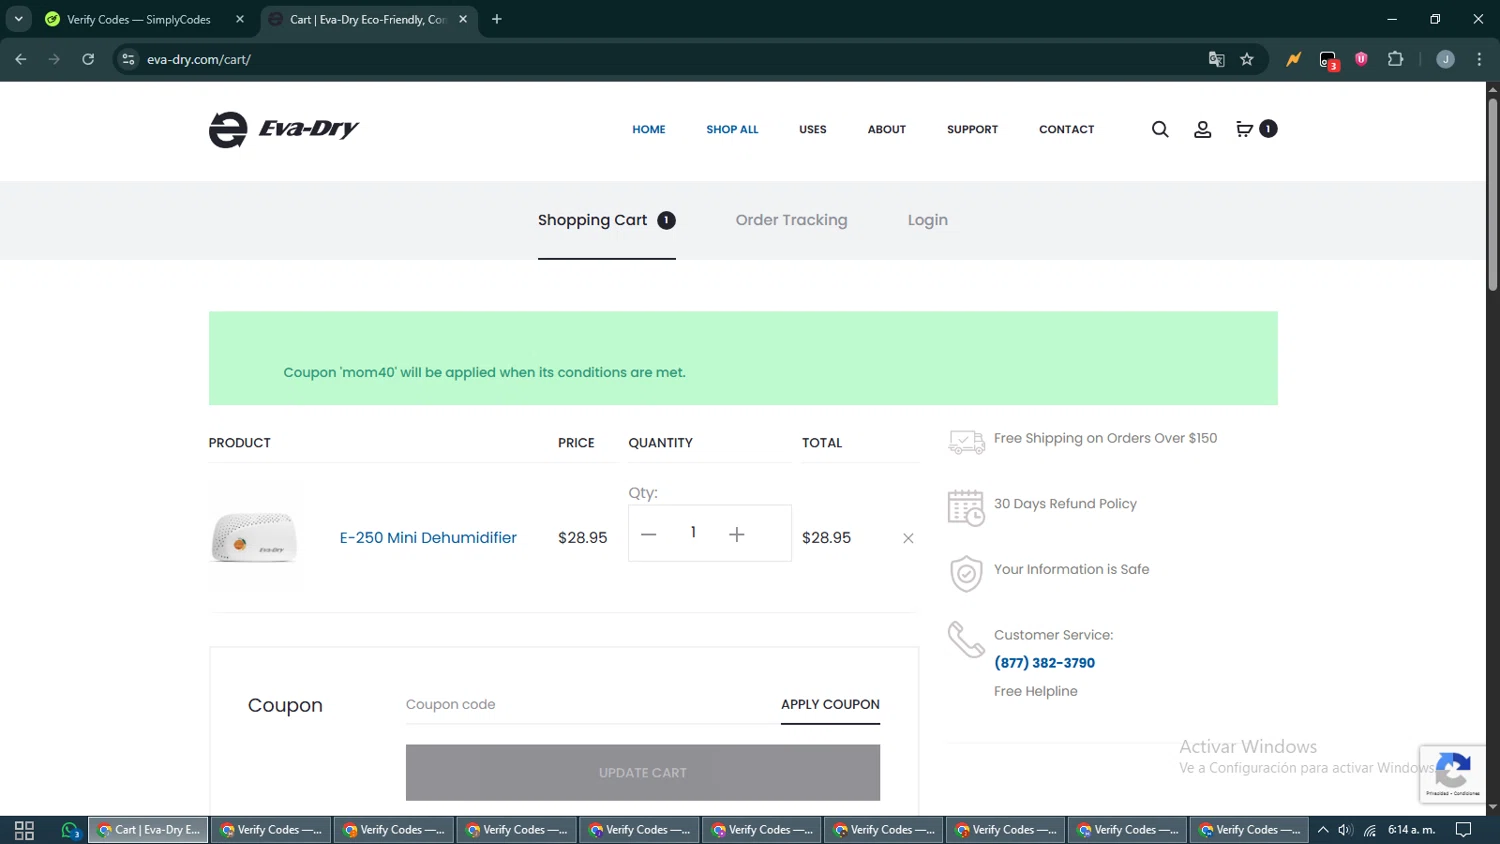Click the mom40 coupon notice message
Image resolution: width=1500 pixels, height=844 pixels.
[484, 372]
